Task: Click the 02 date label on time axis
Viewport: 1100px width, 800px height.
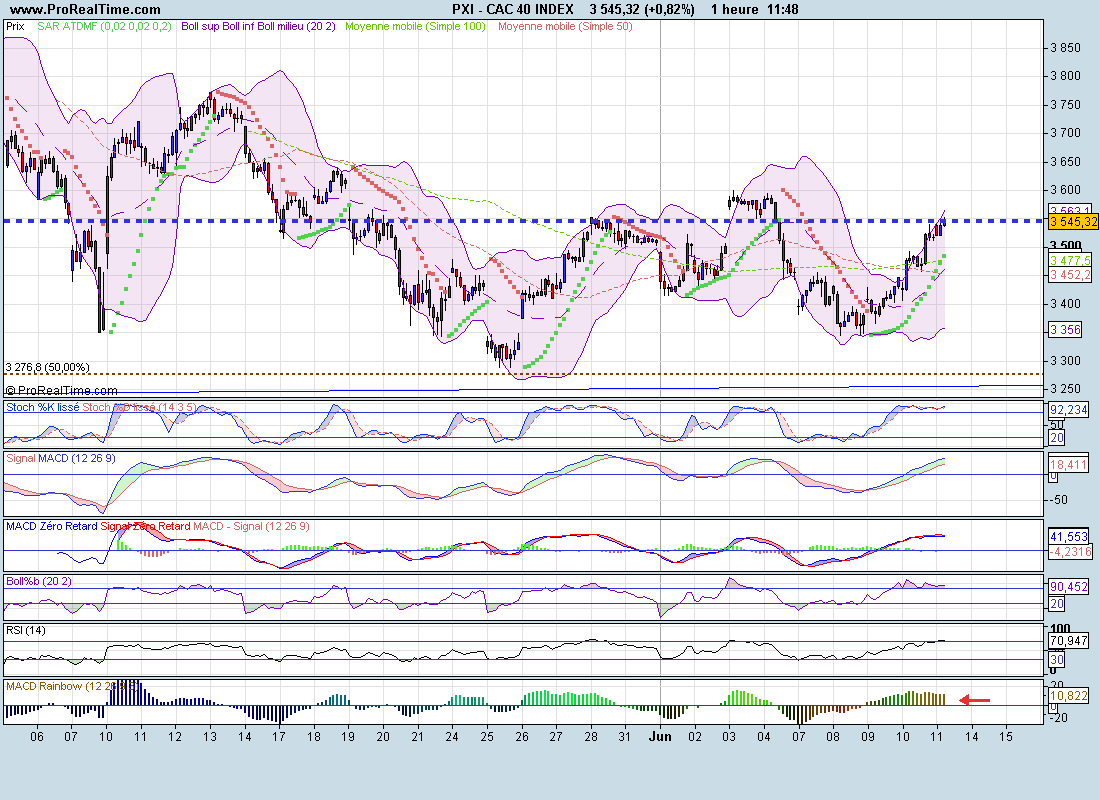Action: coord(695,737)
